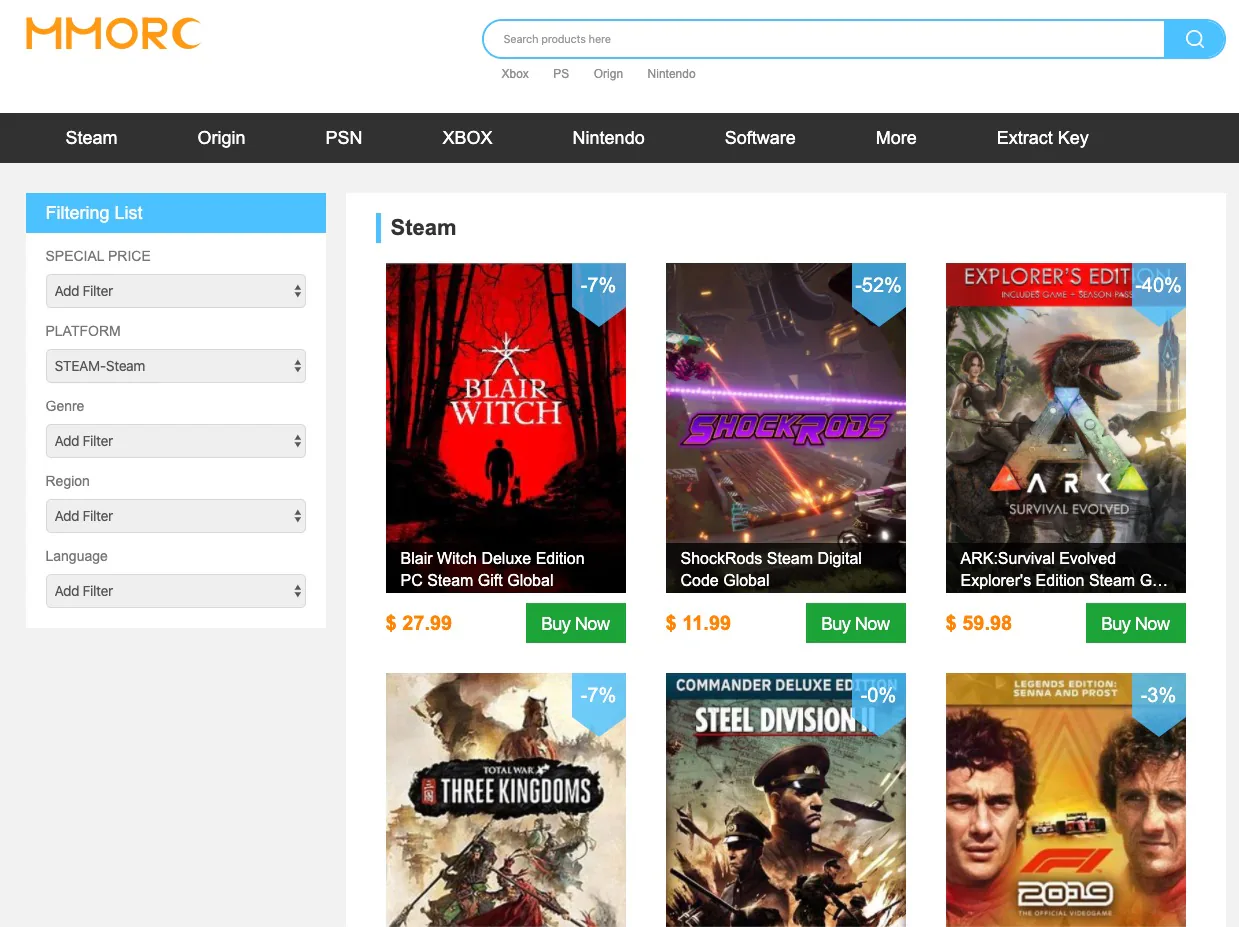Viewport: 1239px width, 927px height.
Task: Click the -7% discount badge on Blair Witch
Action: point(598,293)
